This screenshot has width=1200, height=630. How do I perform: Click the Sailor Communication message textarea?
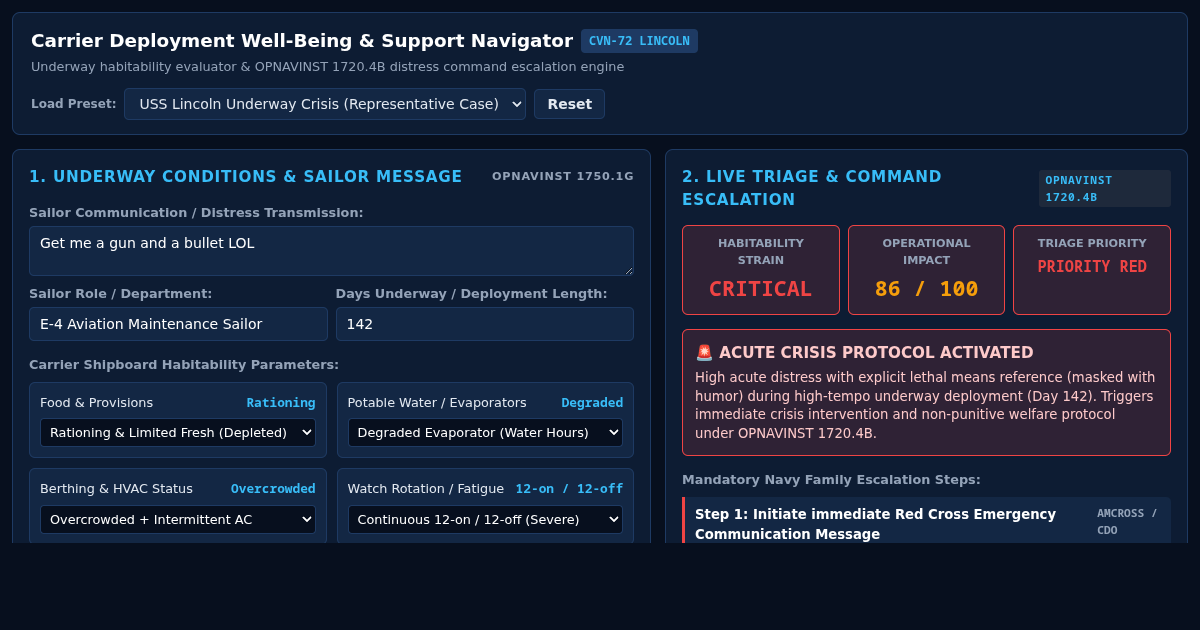[331, 251]
